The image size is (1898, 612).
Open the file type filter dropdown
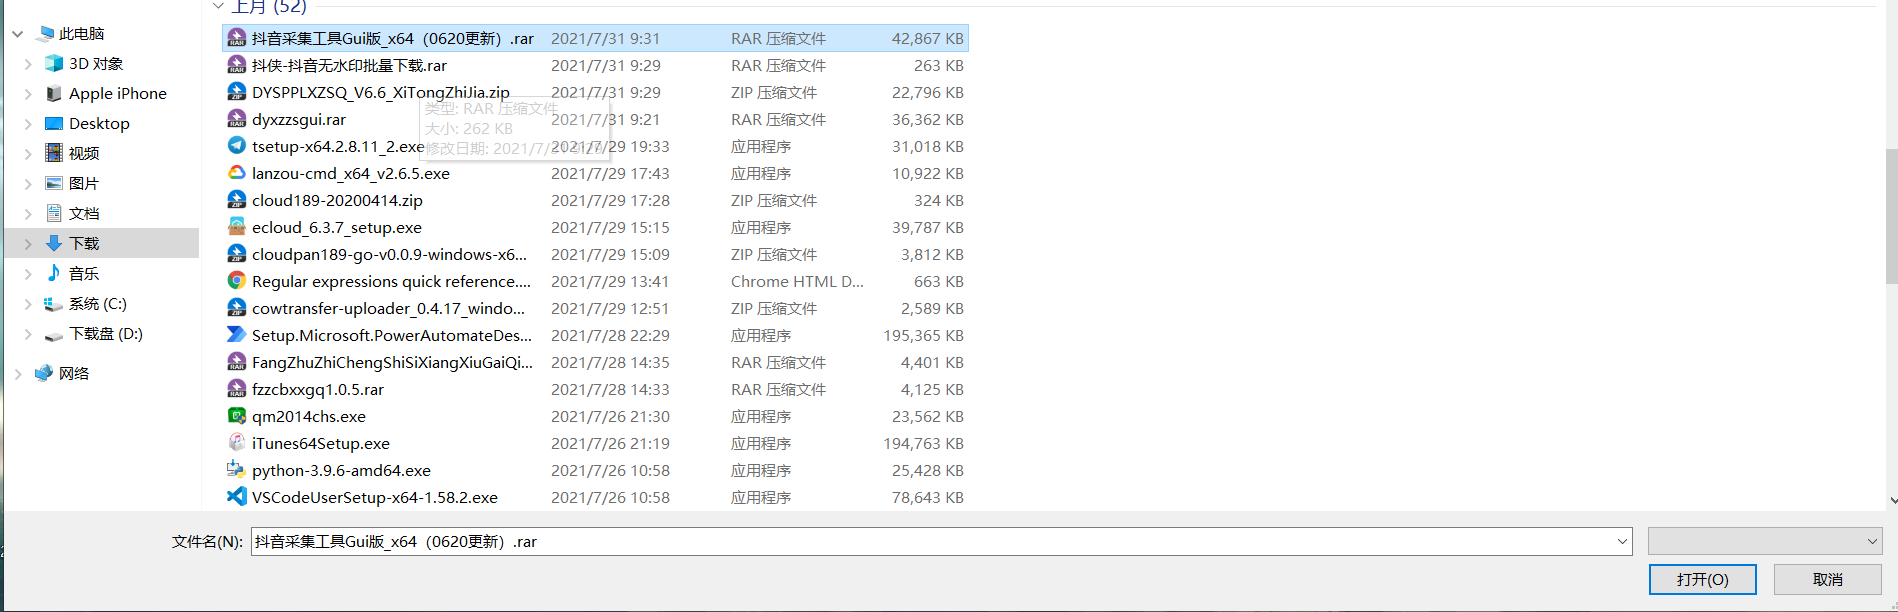click(1764, 542)
